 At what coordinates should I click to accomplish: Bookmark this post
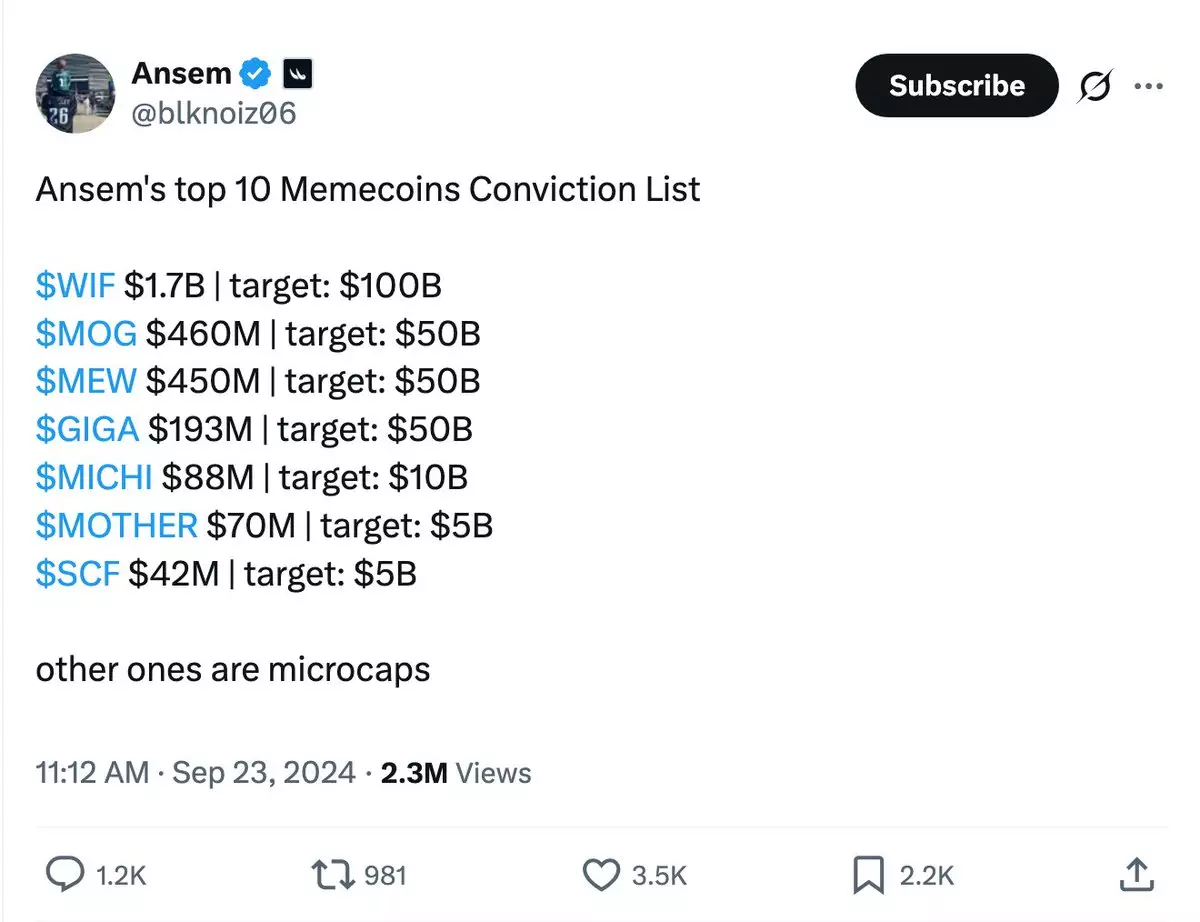coord(868,875)
